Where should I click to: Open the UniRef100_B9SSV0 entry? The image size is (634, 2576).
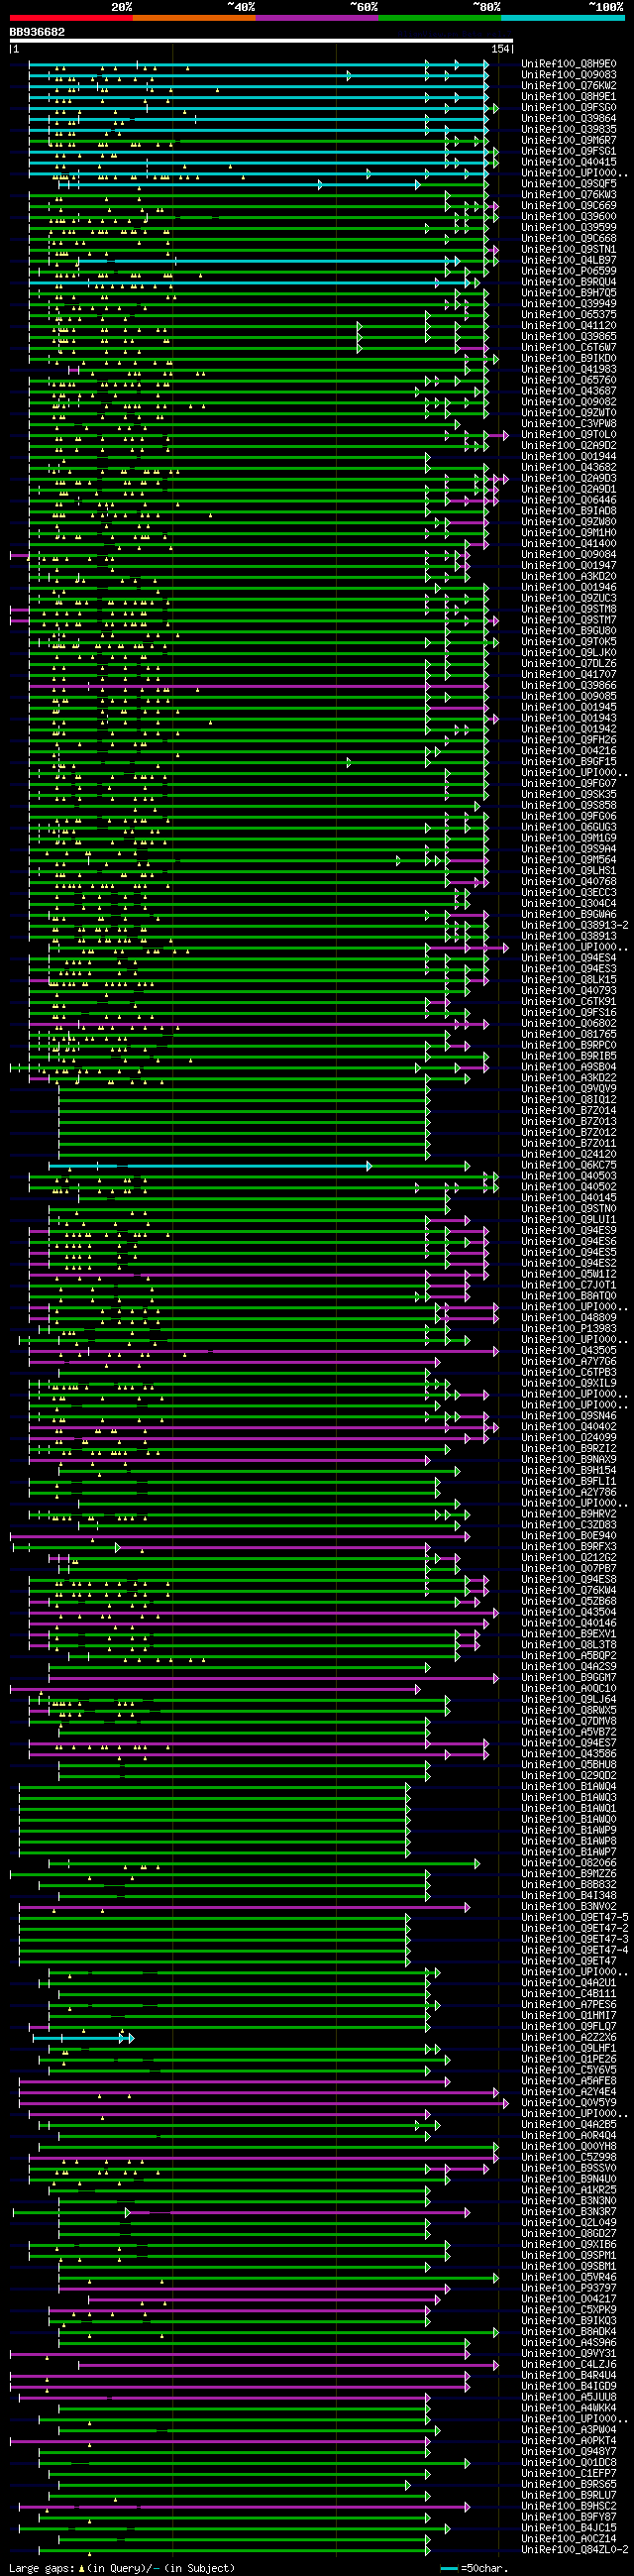(569, 2169)
